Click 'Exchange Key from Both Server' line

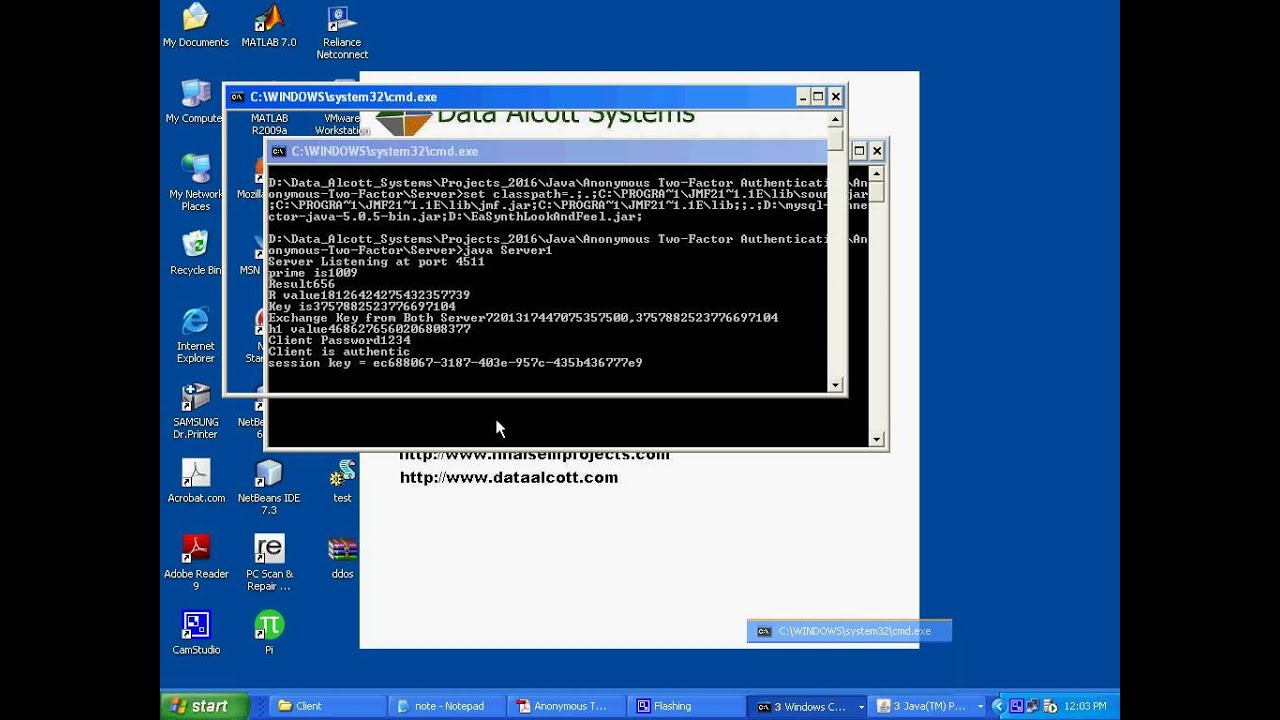click(523, 318)
